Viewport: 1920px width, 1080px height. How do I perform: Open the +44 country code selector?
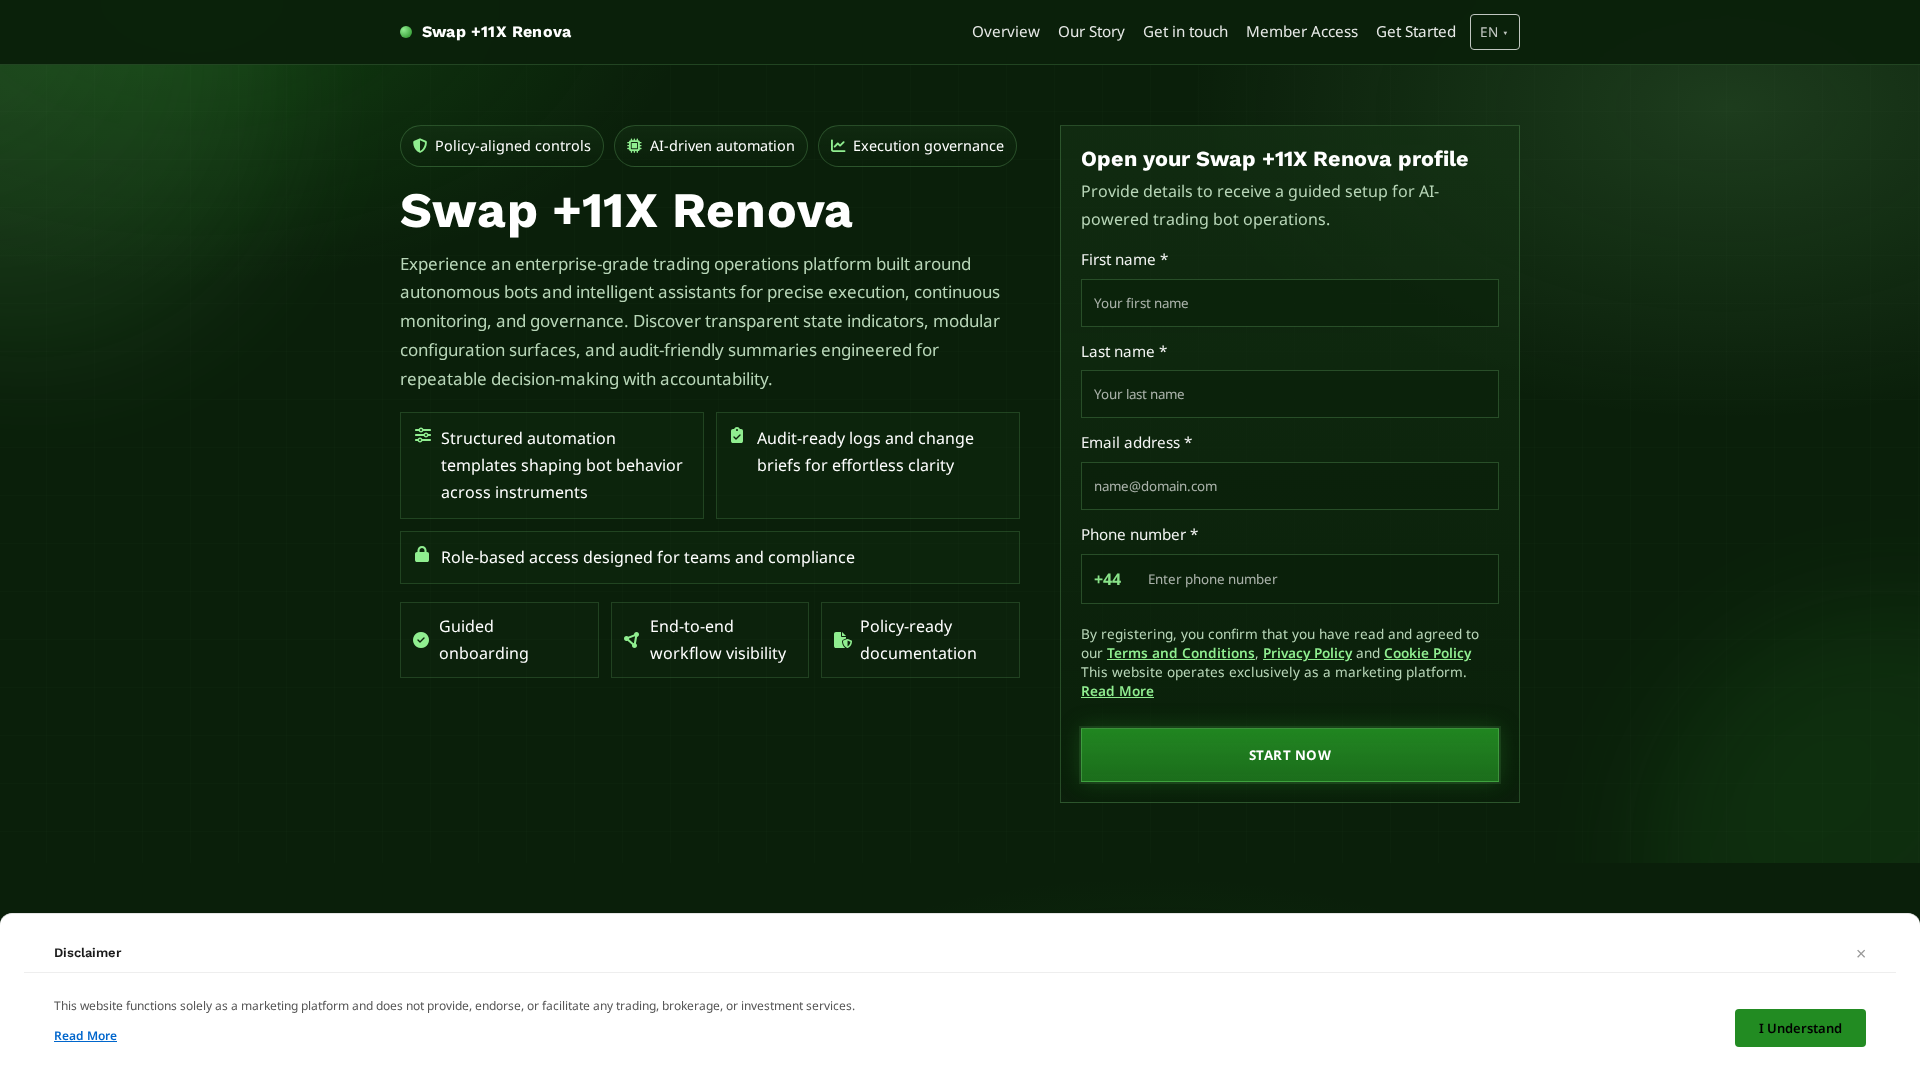click(x=1107, y=579)
